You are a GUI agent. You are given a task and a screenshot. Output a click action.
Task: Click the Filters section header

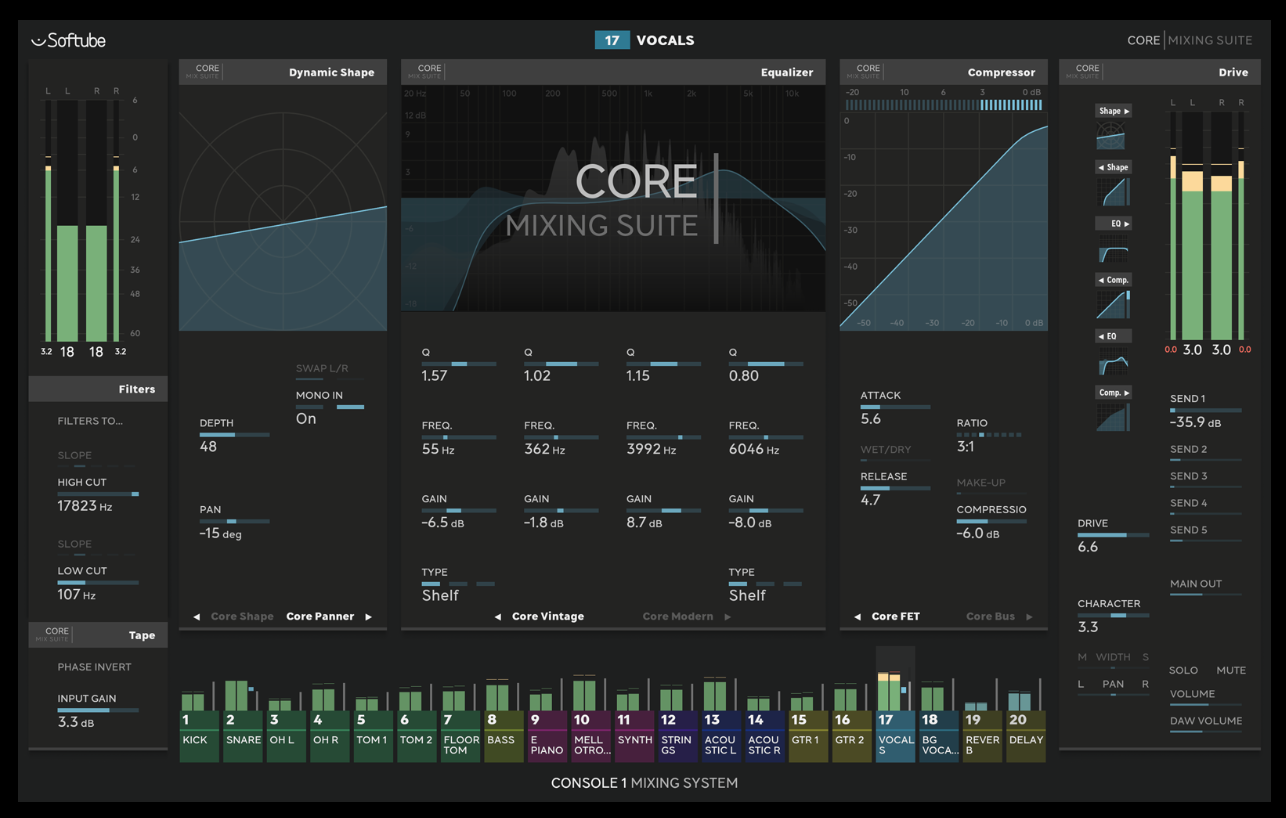point(98,389)
